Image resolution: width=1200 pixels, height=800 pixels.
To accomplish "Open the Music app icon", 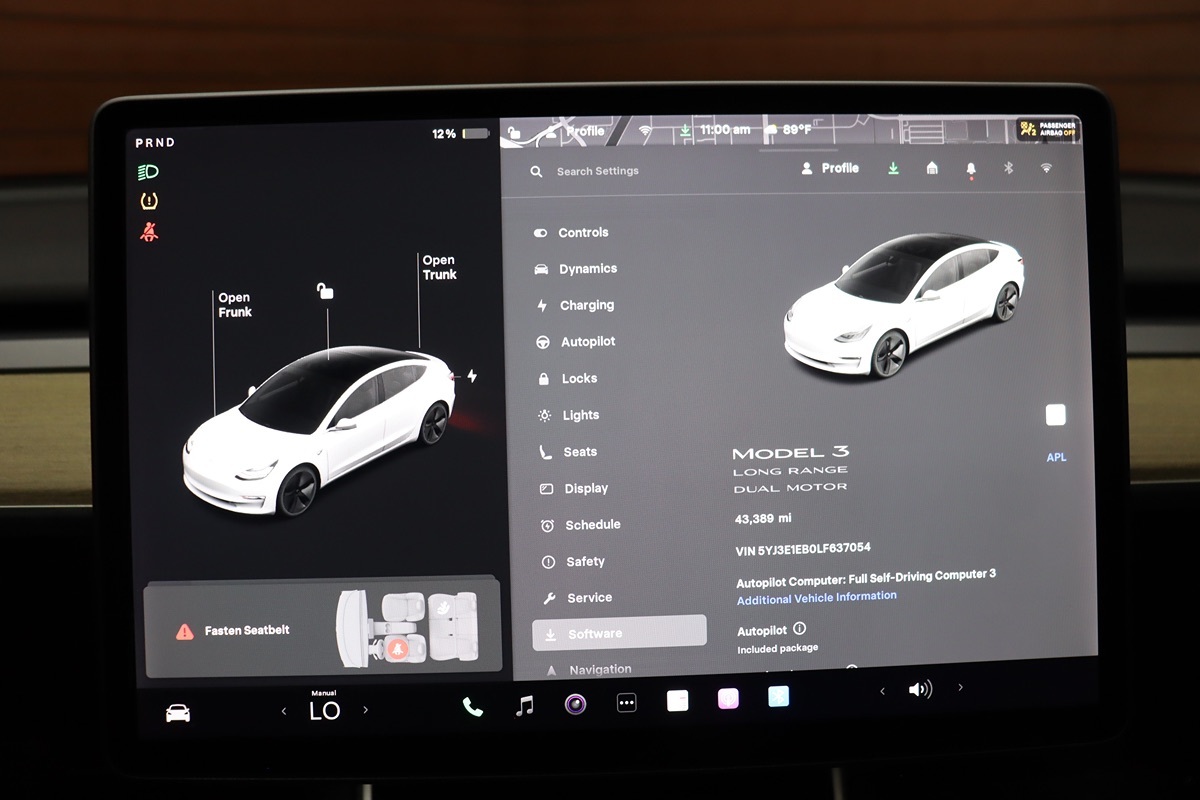I will [524, 706].
